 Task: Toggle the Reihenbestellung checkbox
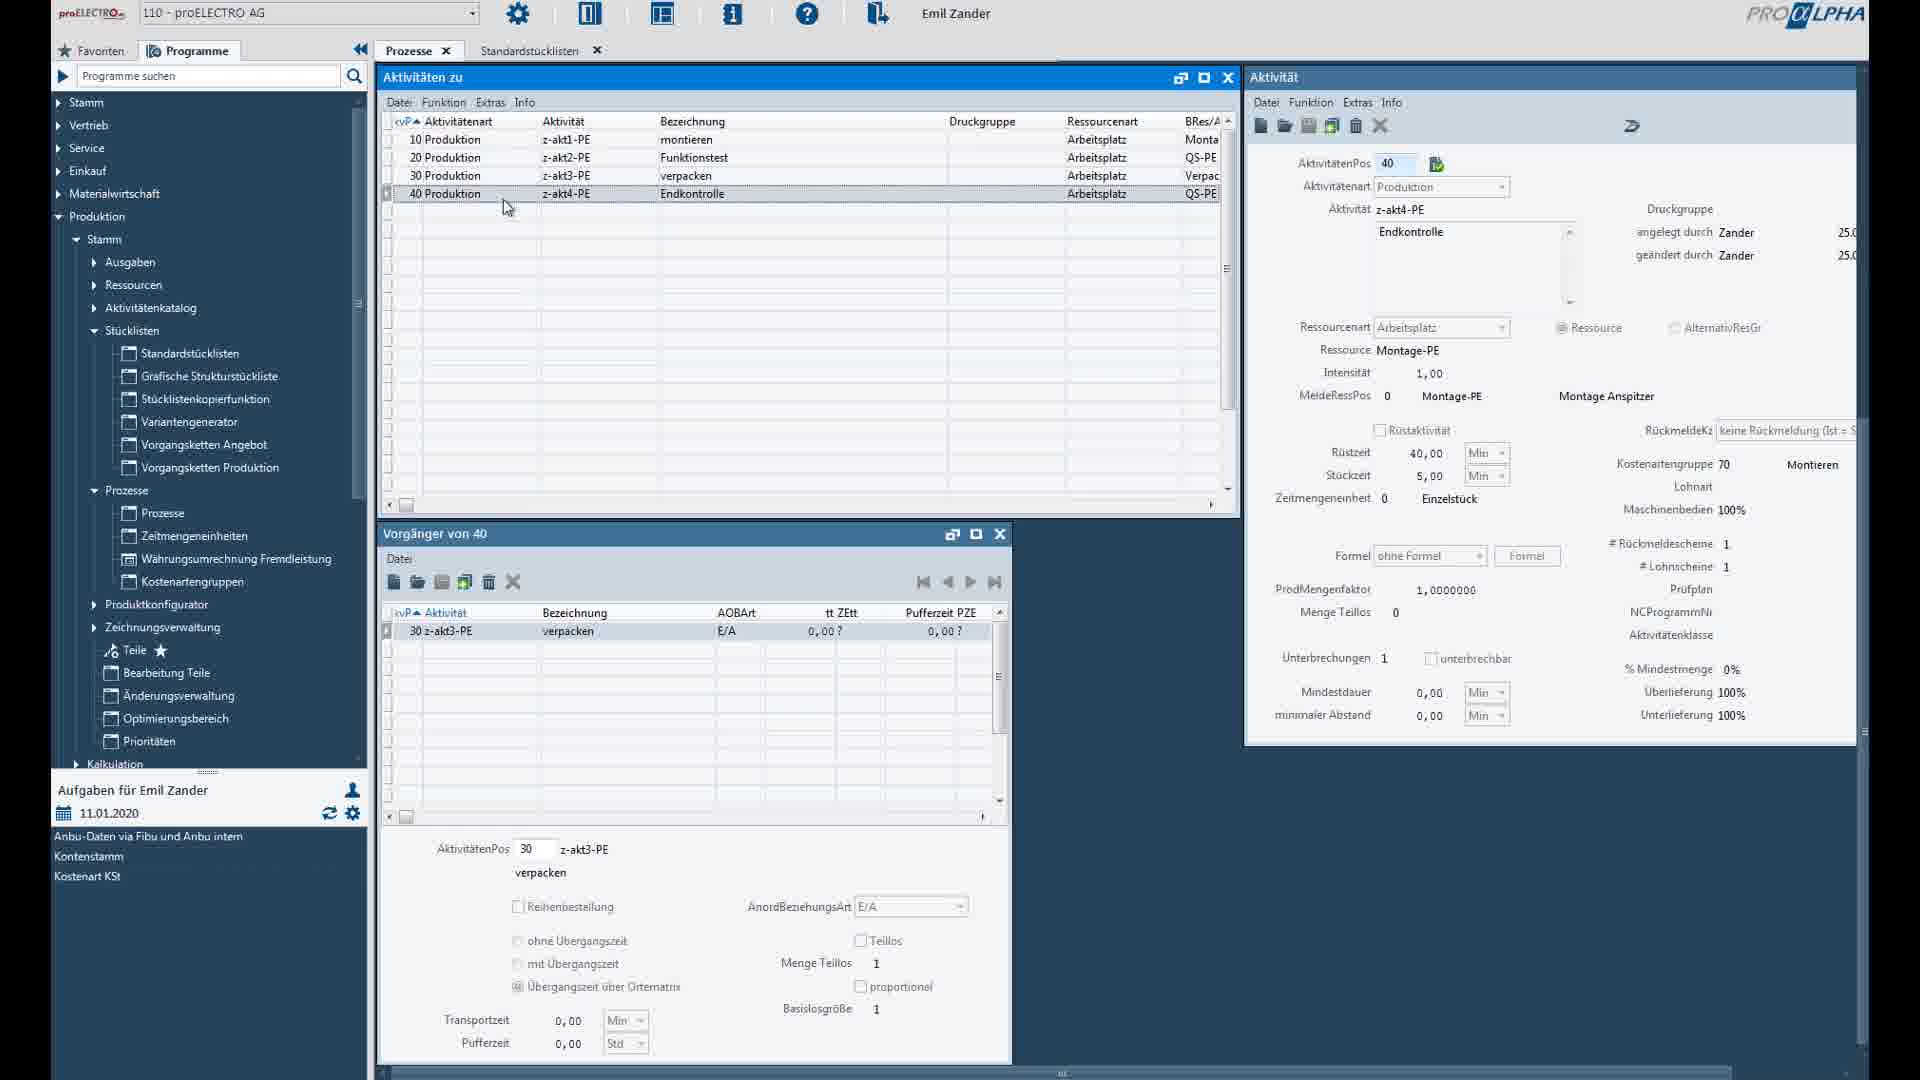tap(518, 907)
